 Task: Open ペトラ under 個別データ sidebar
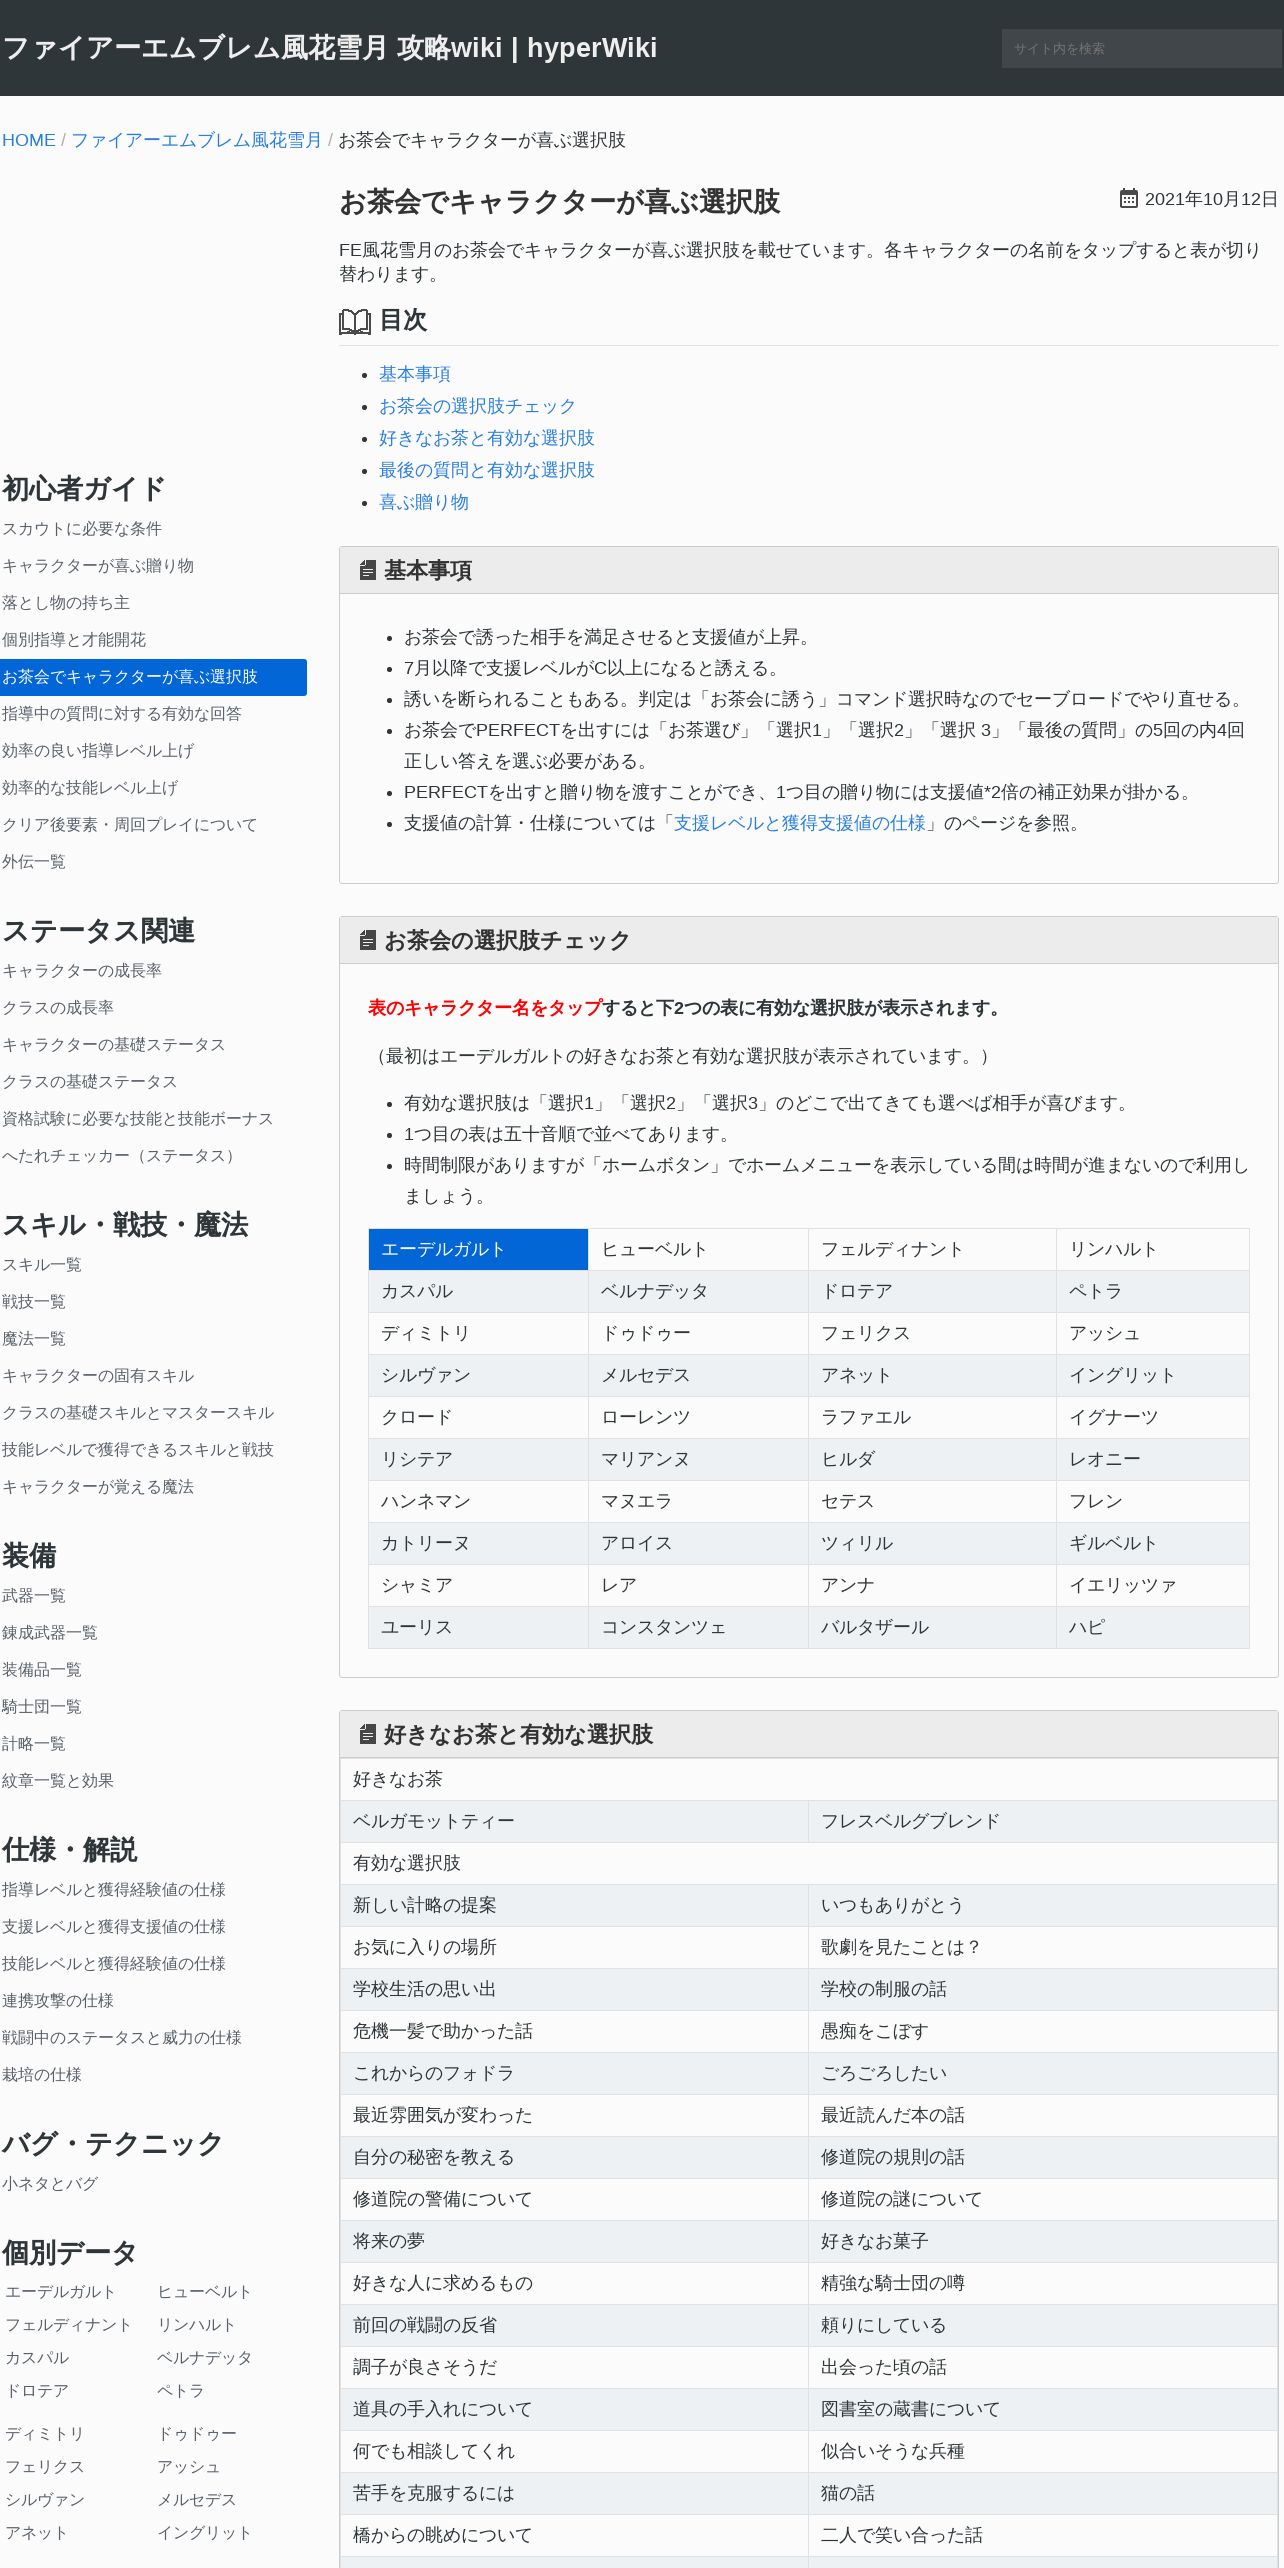(181, 2391)
